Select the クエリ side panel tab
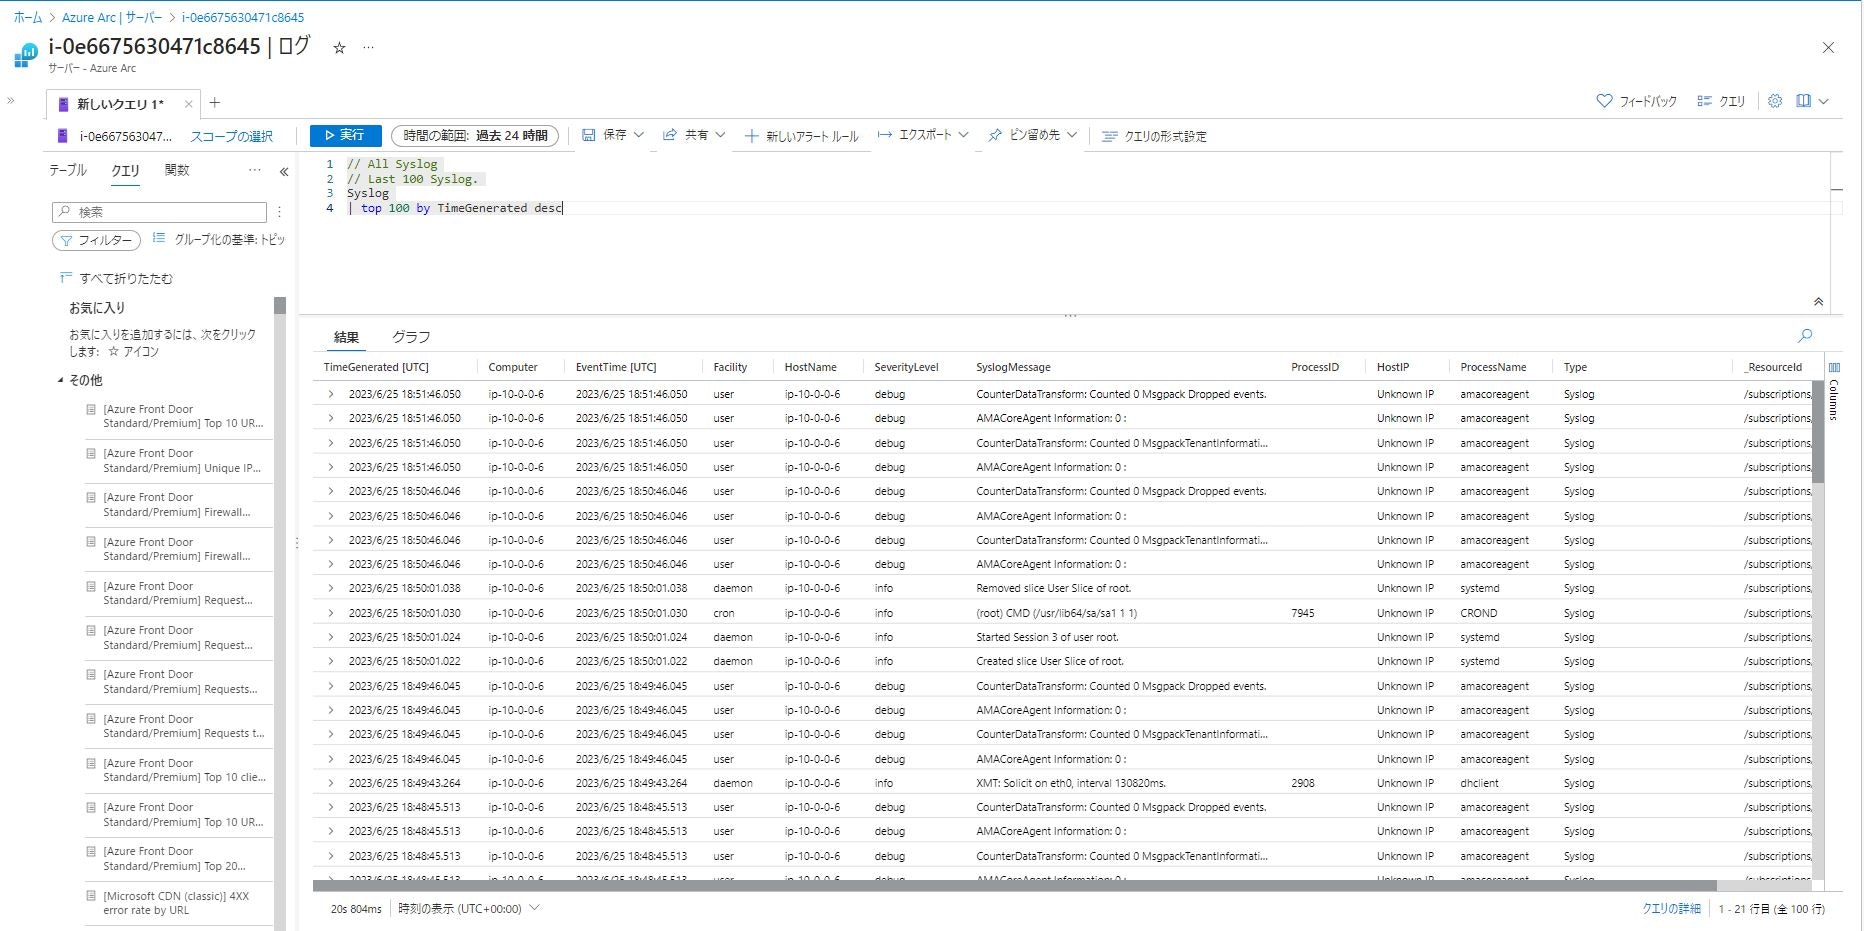The height and width of the screenshot is (931, 1864). pyautogui.click(x=125, y=171)
